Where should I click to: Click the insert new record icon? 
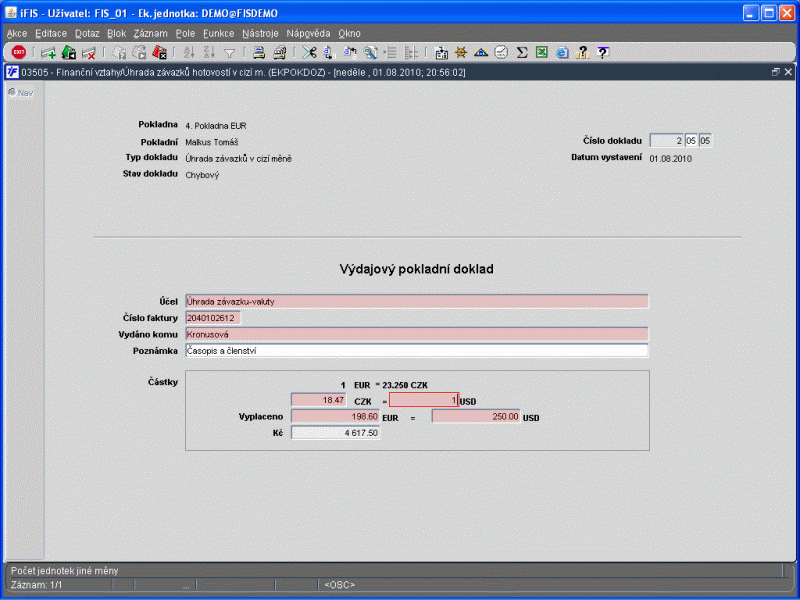point(48,52)
